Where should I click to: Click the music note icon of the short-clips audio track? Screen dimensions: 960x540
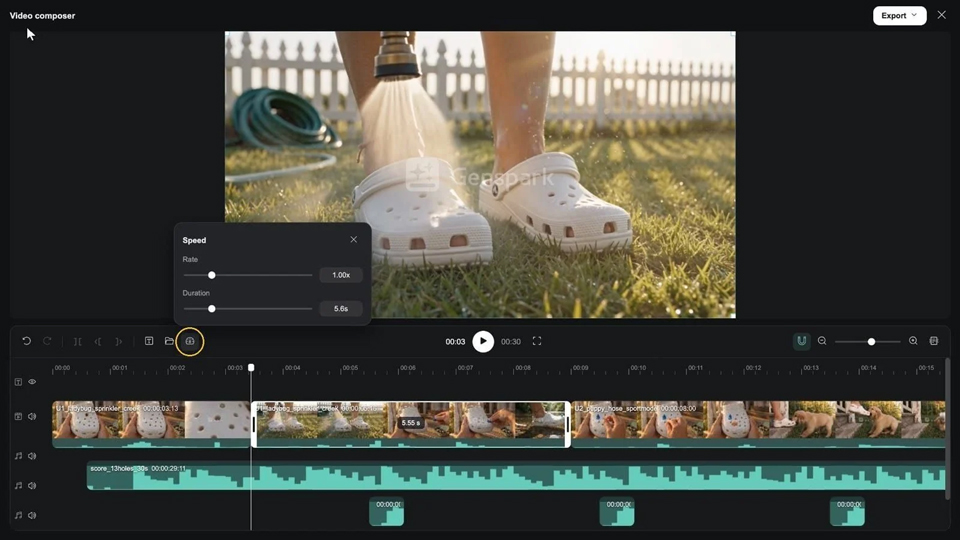click(x=18, y=516)
